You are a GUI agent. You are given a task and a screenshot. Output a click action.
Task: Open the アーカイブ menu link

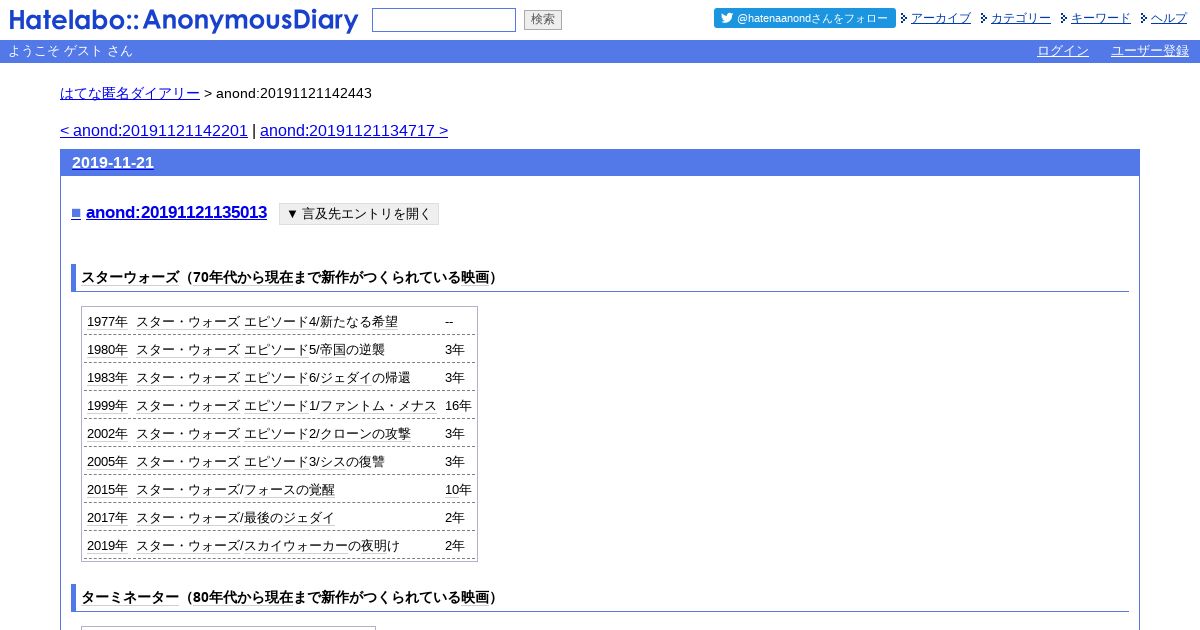(x=941, y=18)
